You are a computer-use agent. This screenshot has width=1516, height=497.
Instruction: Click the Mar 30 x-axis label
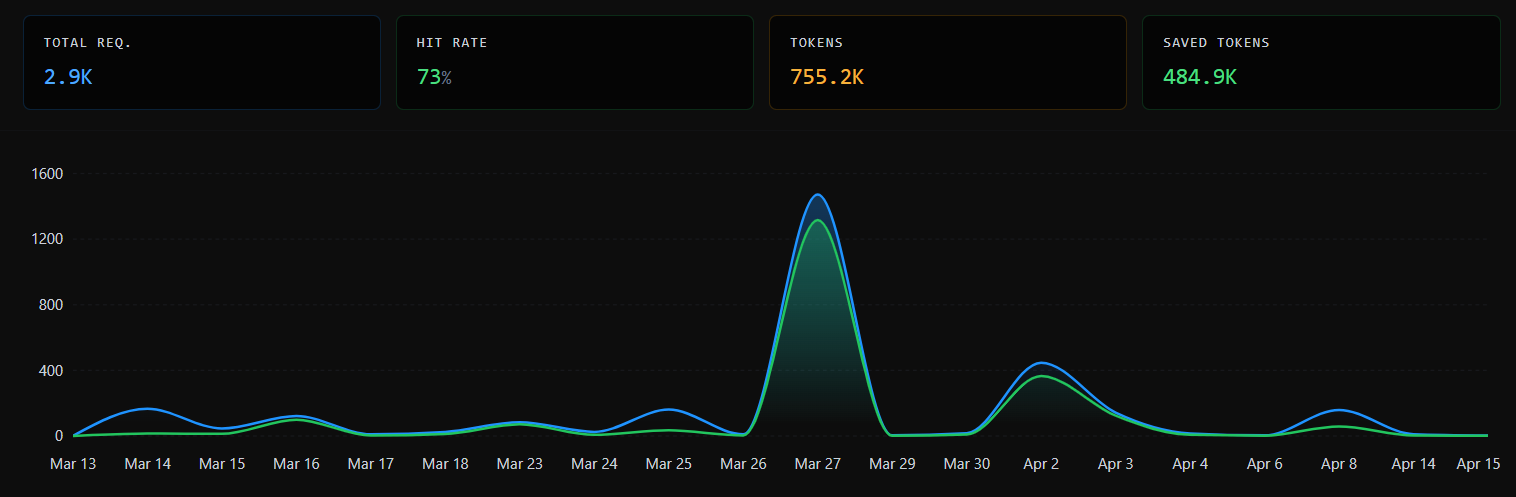click(x=967, y=464)
